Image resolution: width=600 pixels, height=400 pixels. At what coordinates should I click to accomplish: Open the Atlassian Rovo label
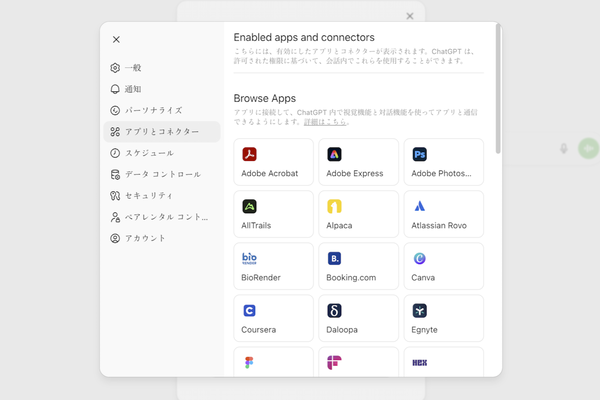click(439, 225)
